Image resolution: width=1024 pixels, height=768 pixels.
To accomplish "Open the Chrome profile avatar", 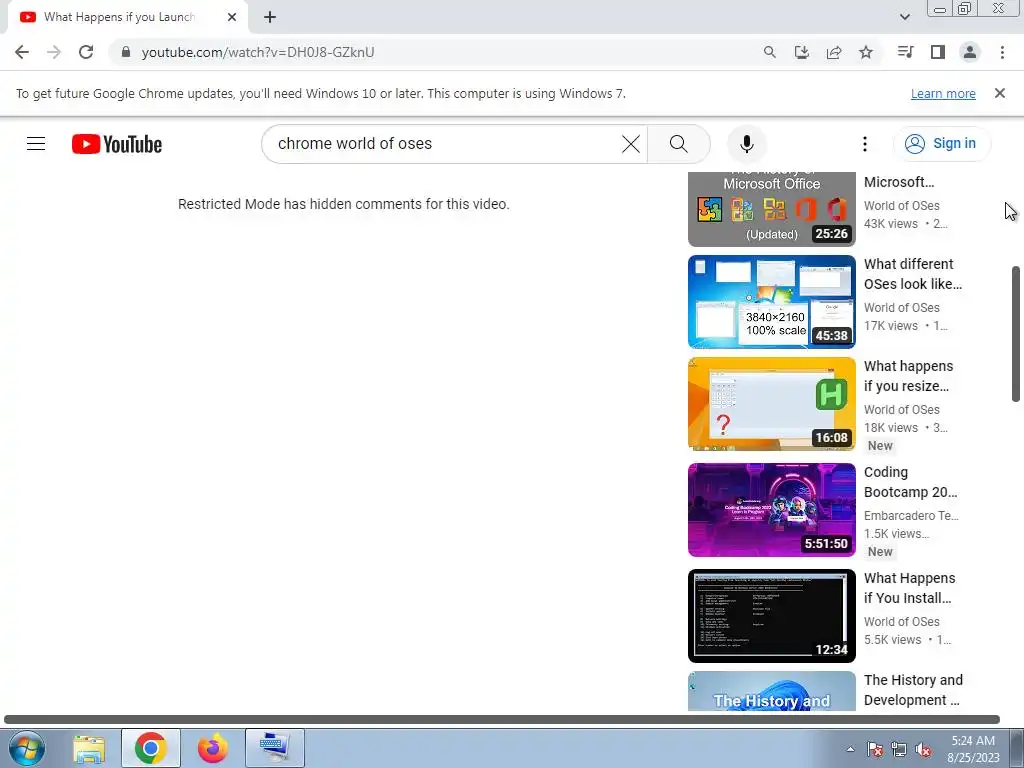I will [970, 52].
